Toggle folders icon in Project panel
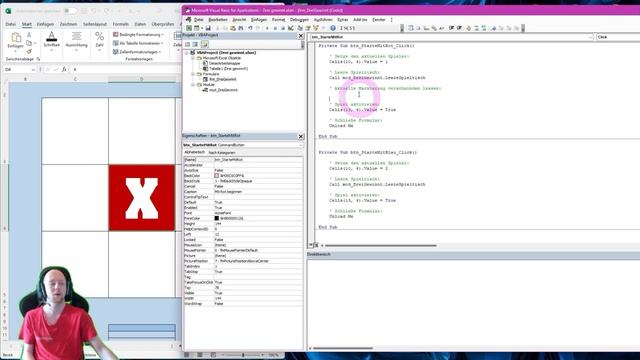This screenshot has height=360, width=640. 204,44
